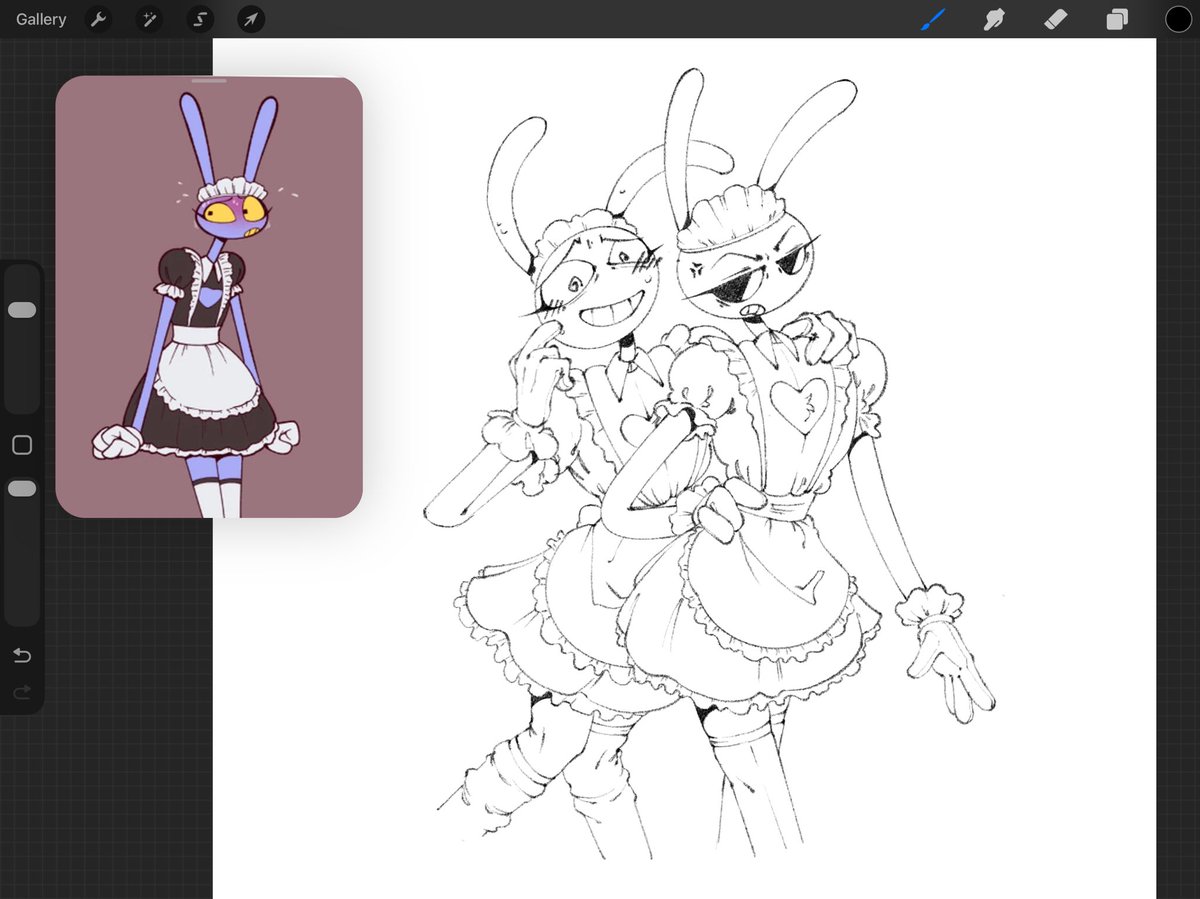Viewport: 1200px width, 899px height.
Task: Tap redo on the sidebar
Action: (x=21, y=692)
